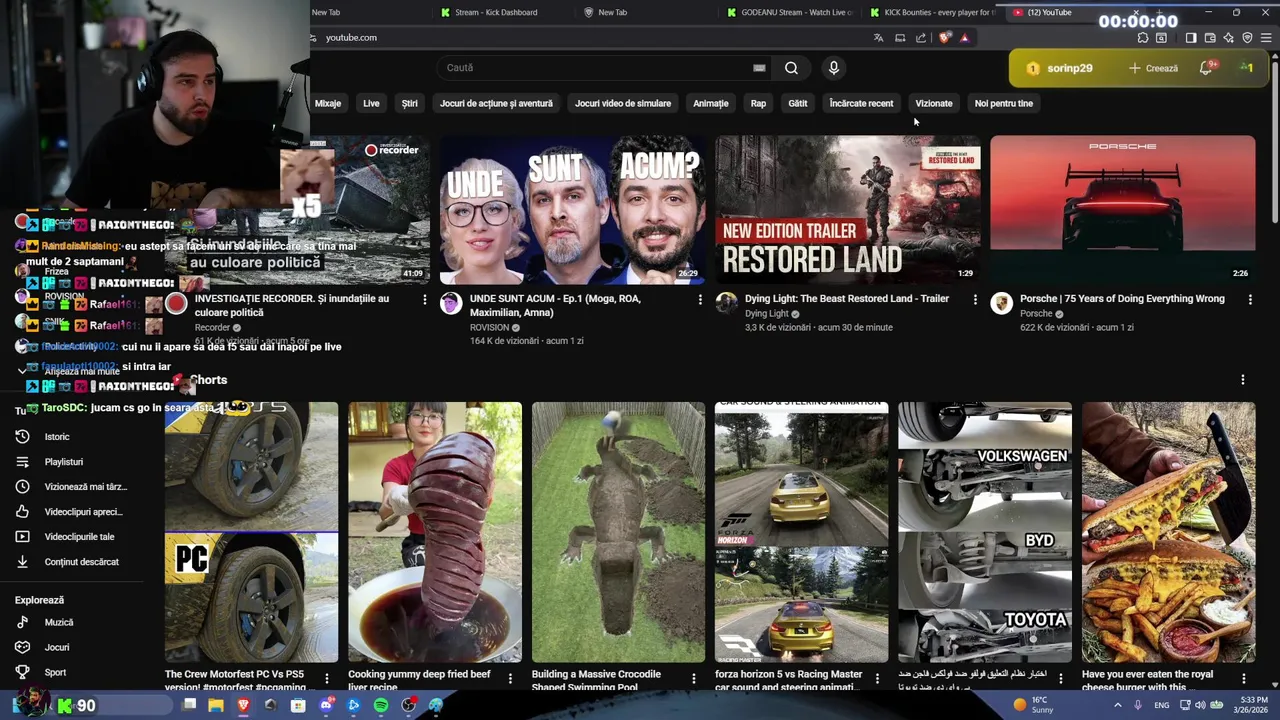Toggle the browser sidebar panel icon
1280x720 pixels.
[1191, 38]
